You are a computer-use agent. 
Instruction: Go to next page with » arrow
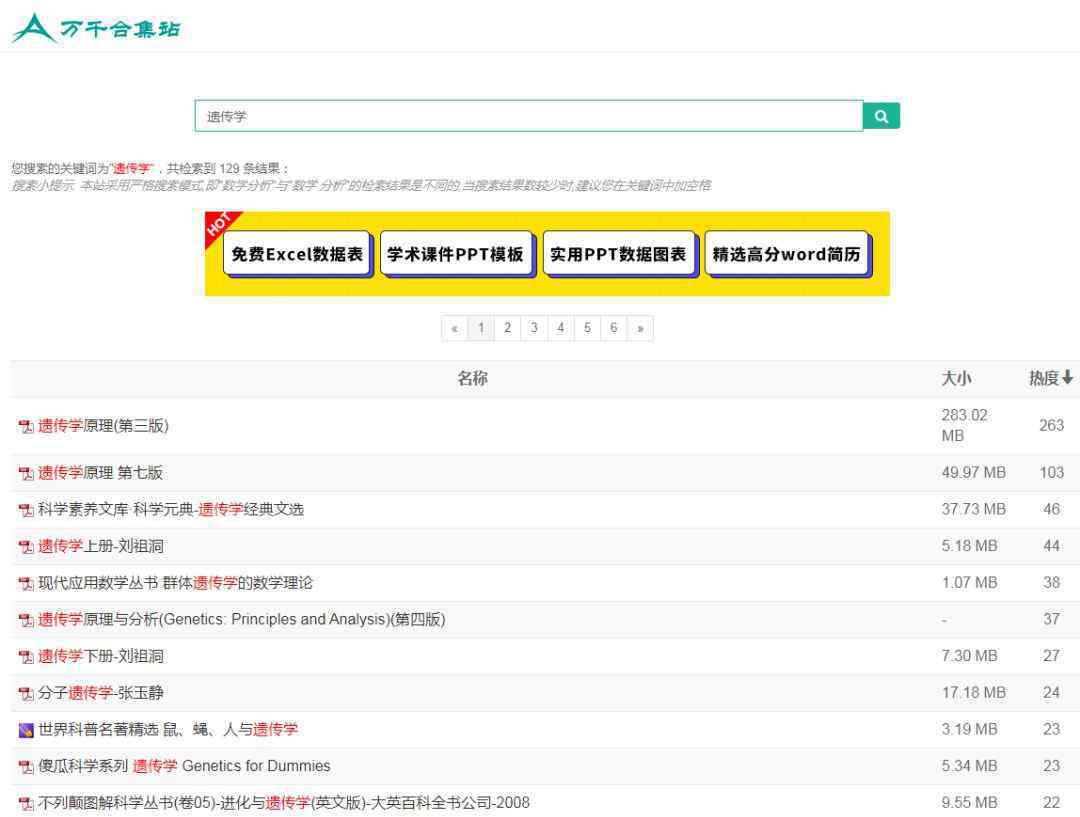click(640, 328)
